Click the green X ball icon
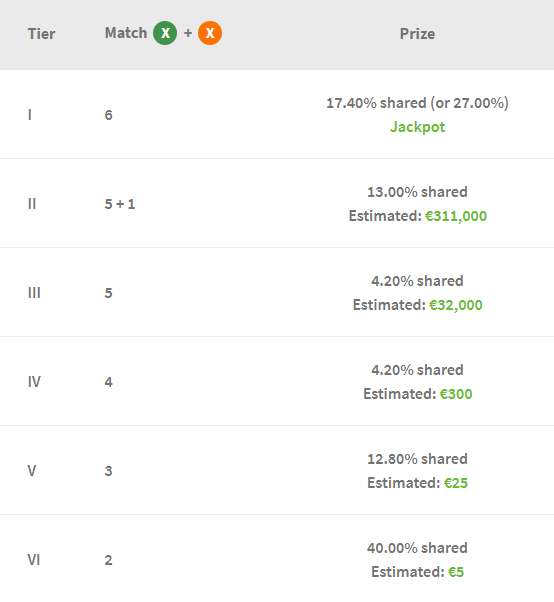 (165, 33)
